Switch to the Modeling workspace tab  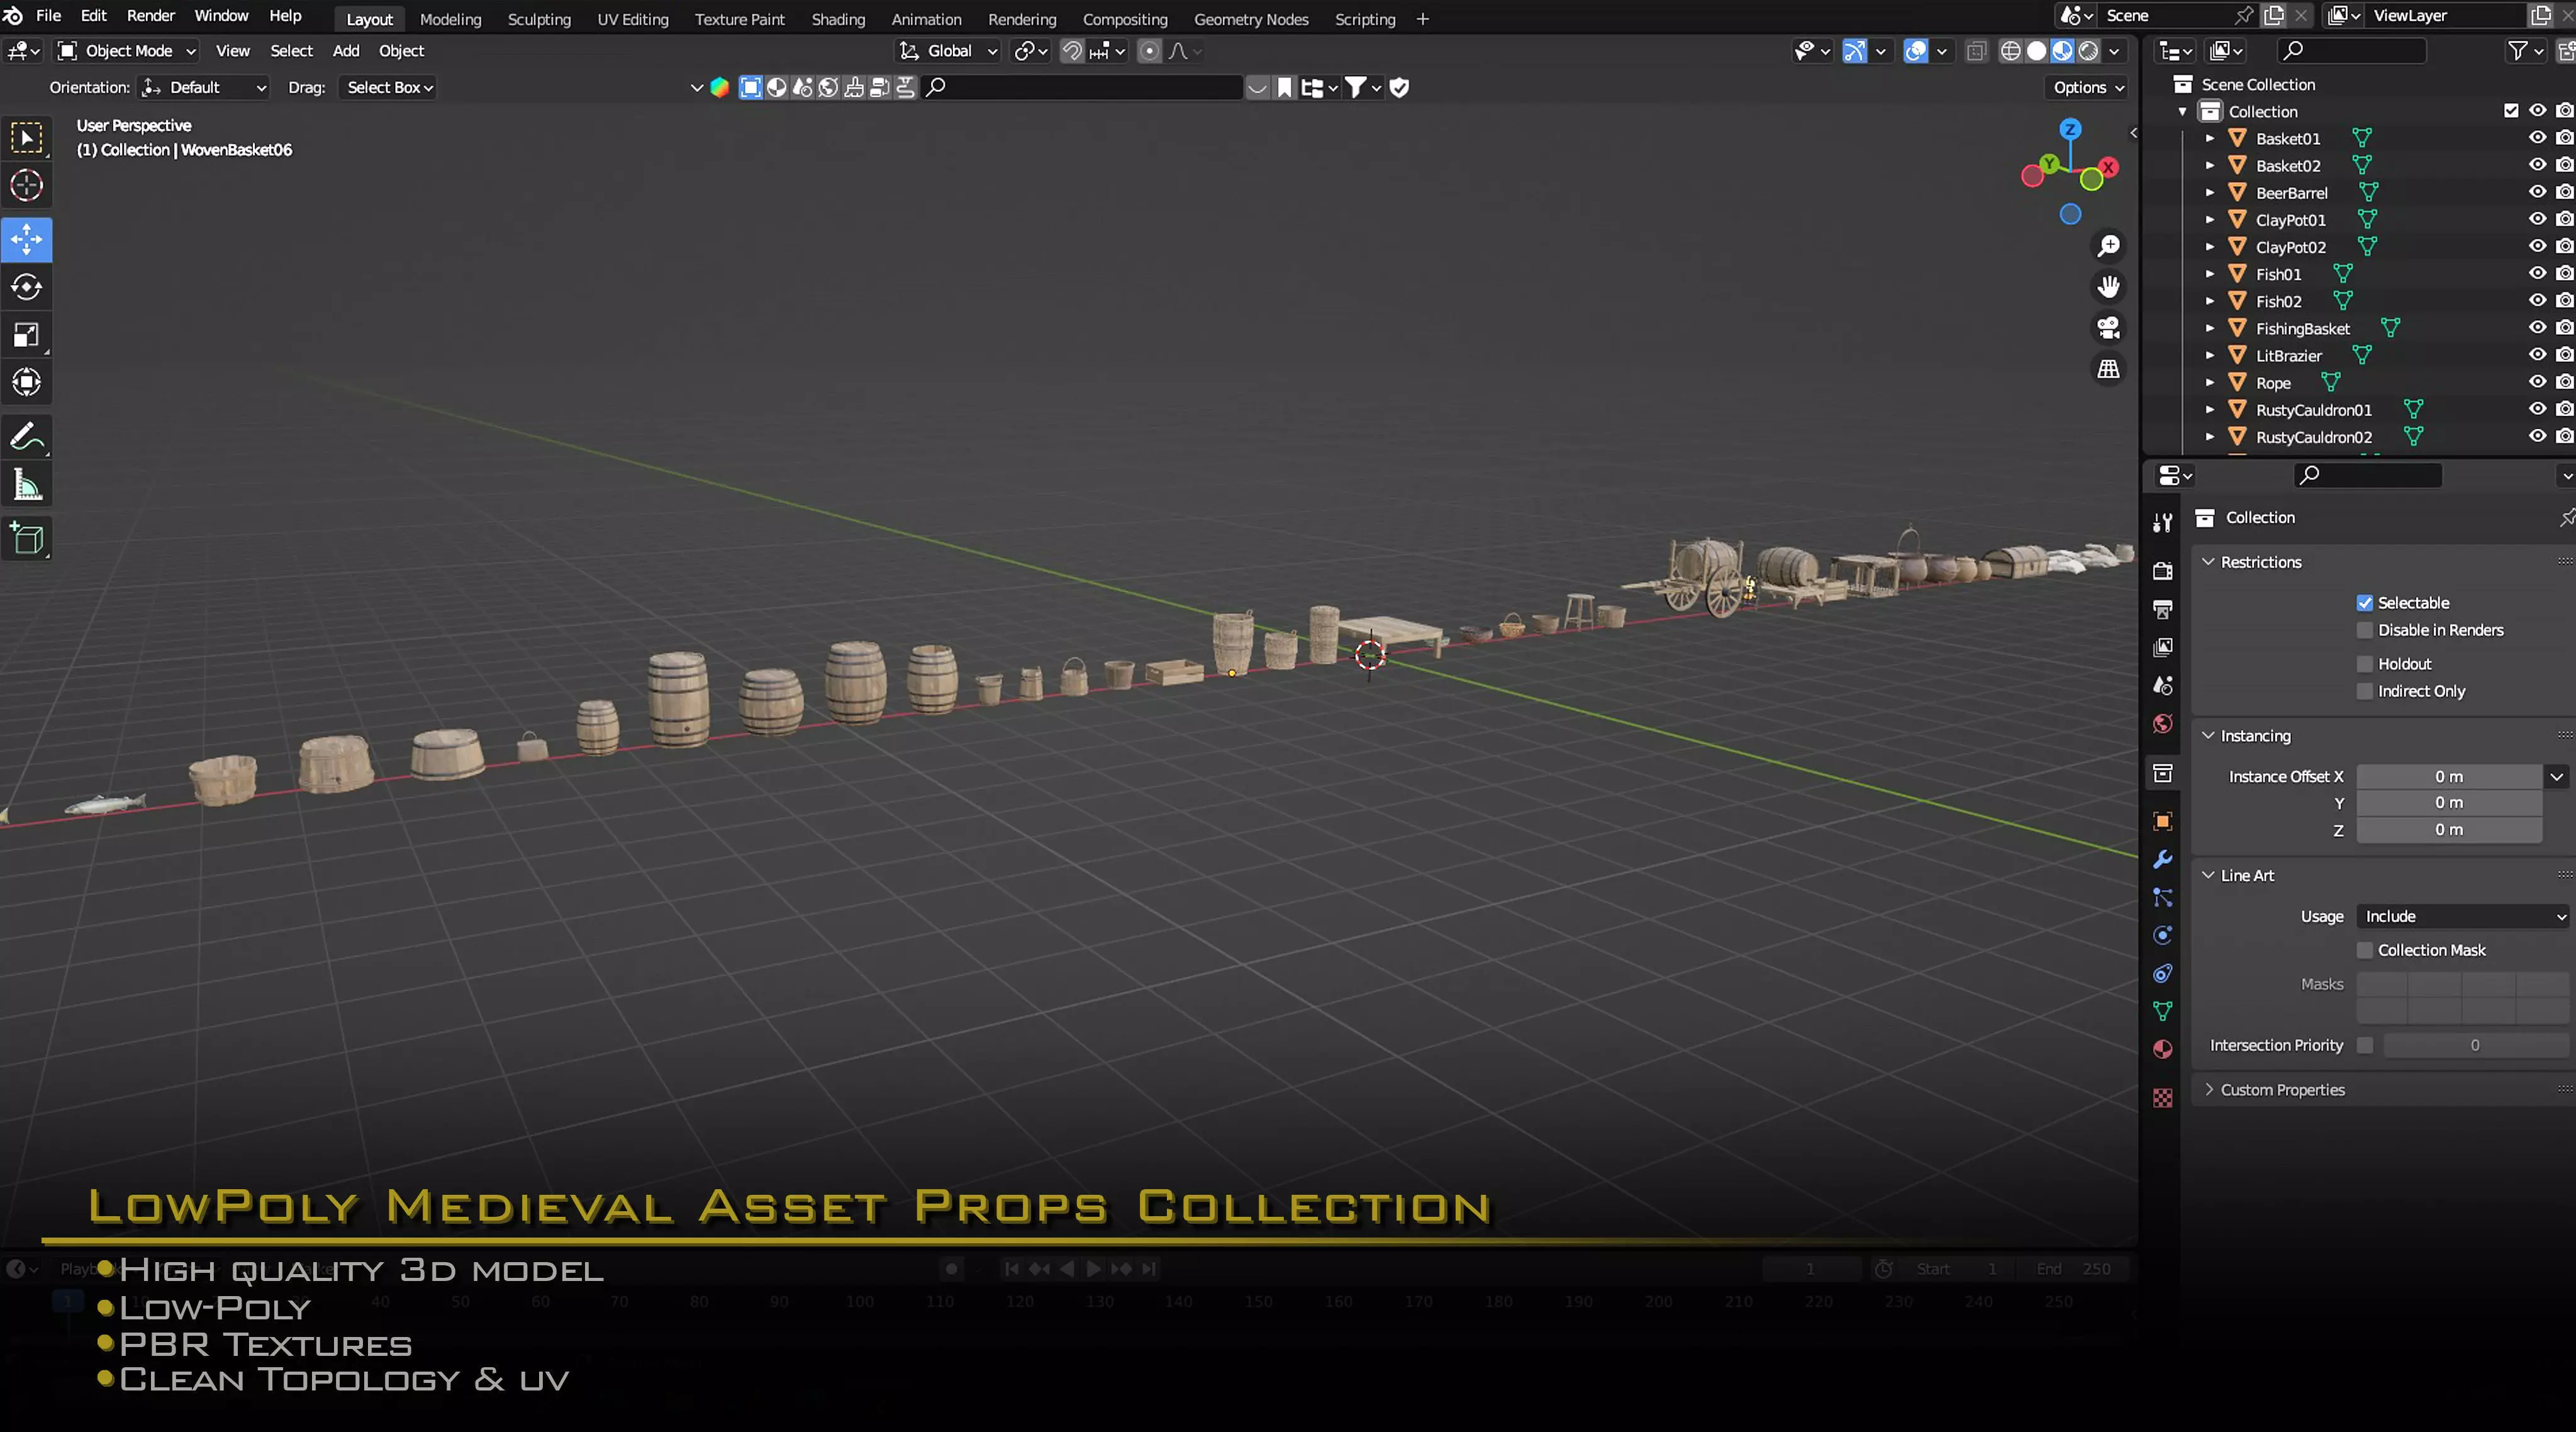(x=450, y=19)
